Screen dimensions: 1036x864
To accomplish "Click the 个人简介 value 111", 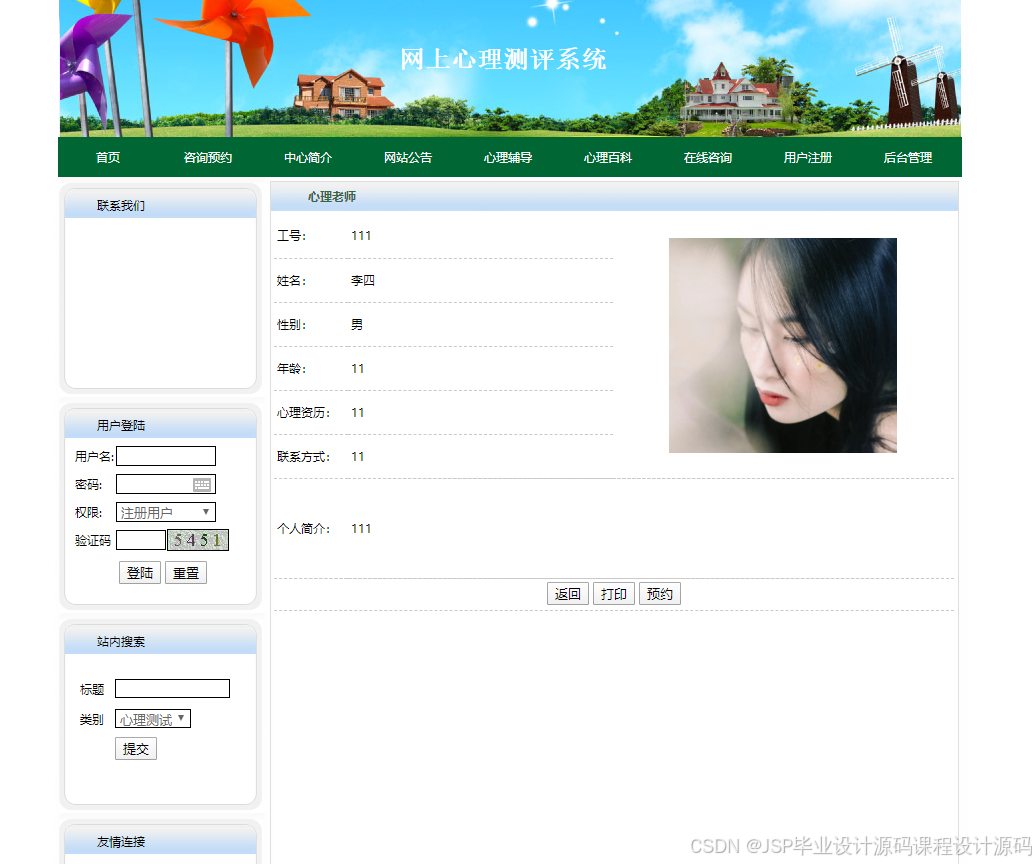I will (x=361, y=528).
